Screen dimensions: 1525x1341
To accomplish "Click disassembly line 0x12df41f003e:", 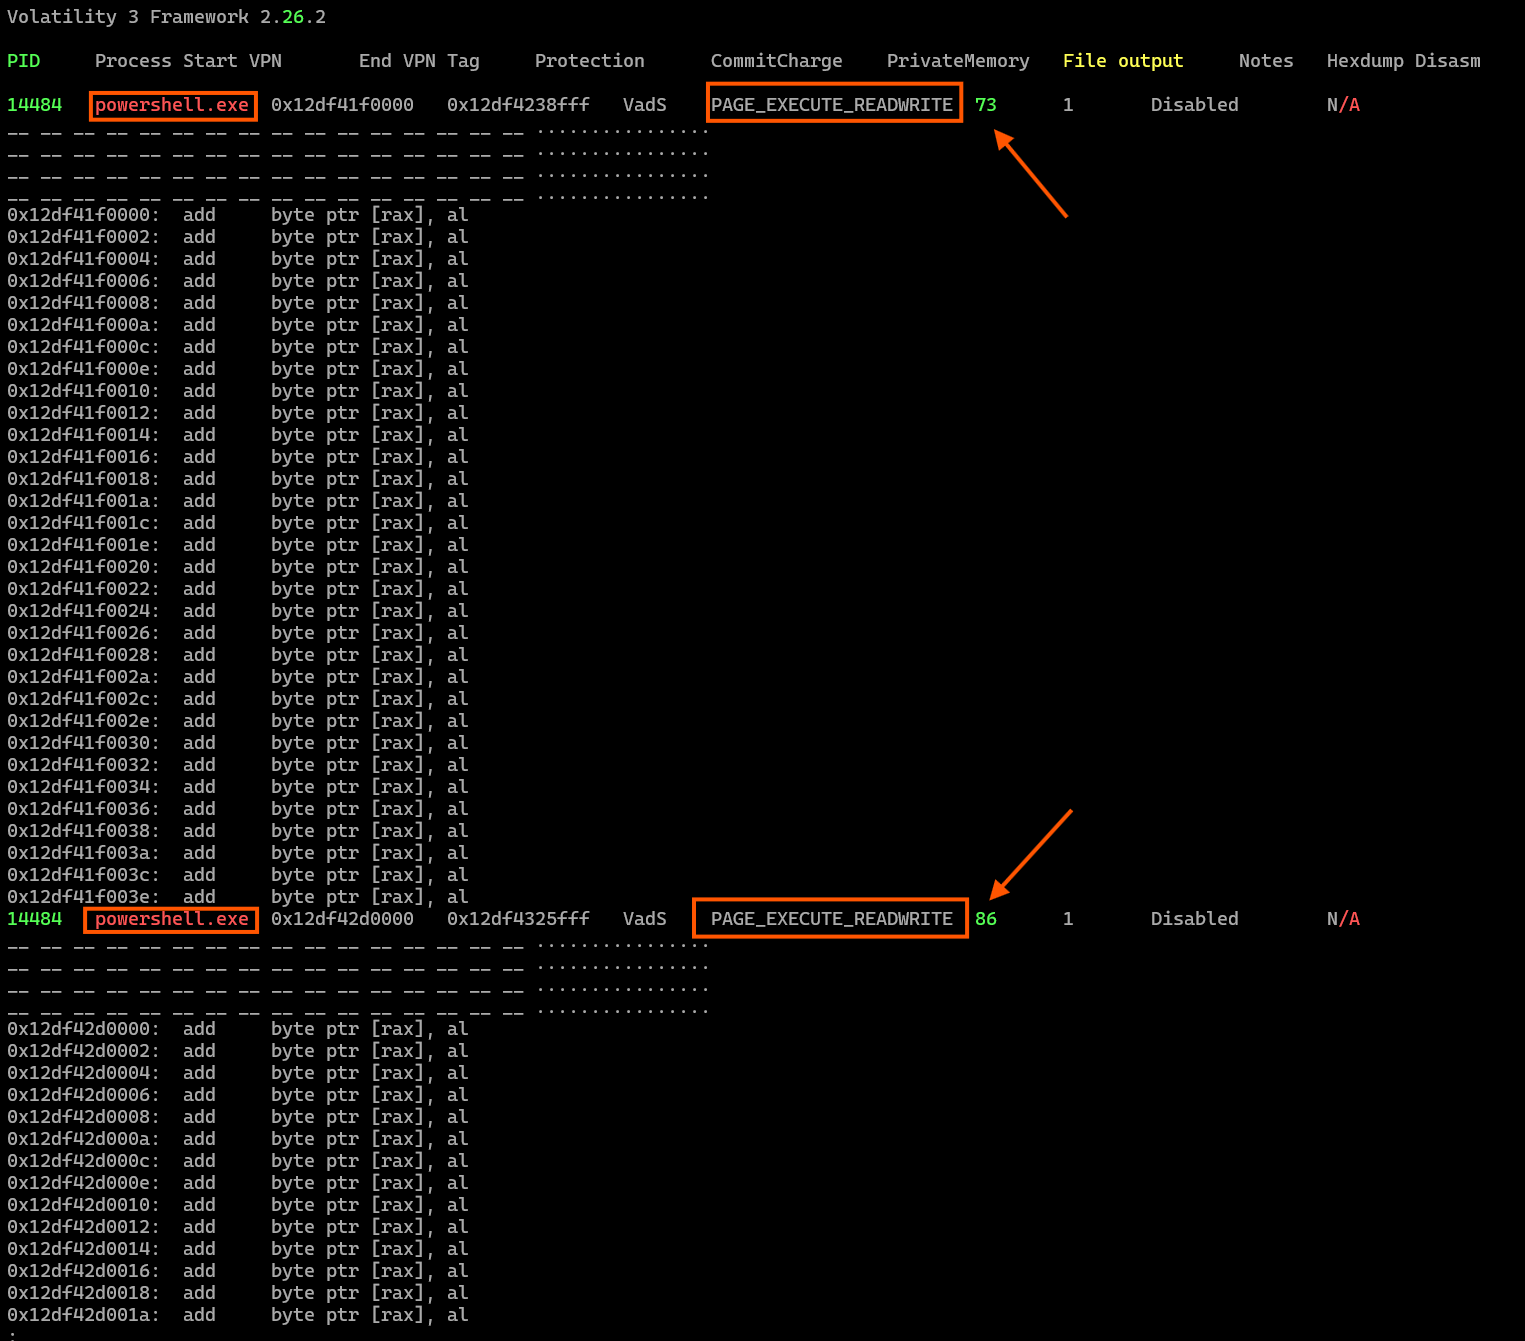I will pyautogui.click(x=238, y=897).
